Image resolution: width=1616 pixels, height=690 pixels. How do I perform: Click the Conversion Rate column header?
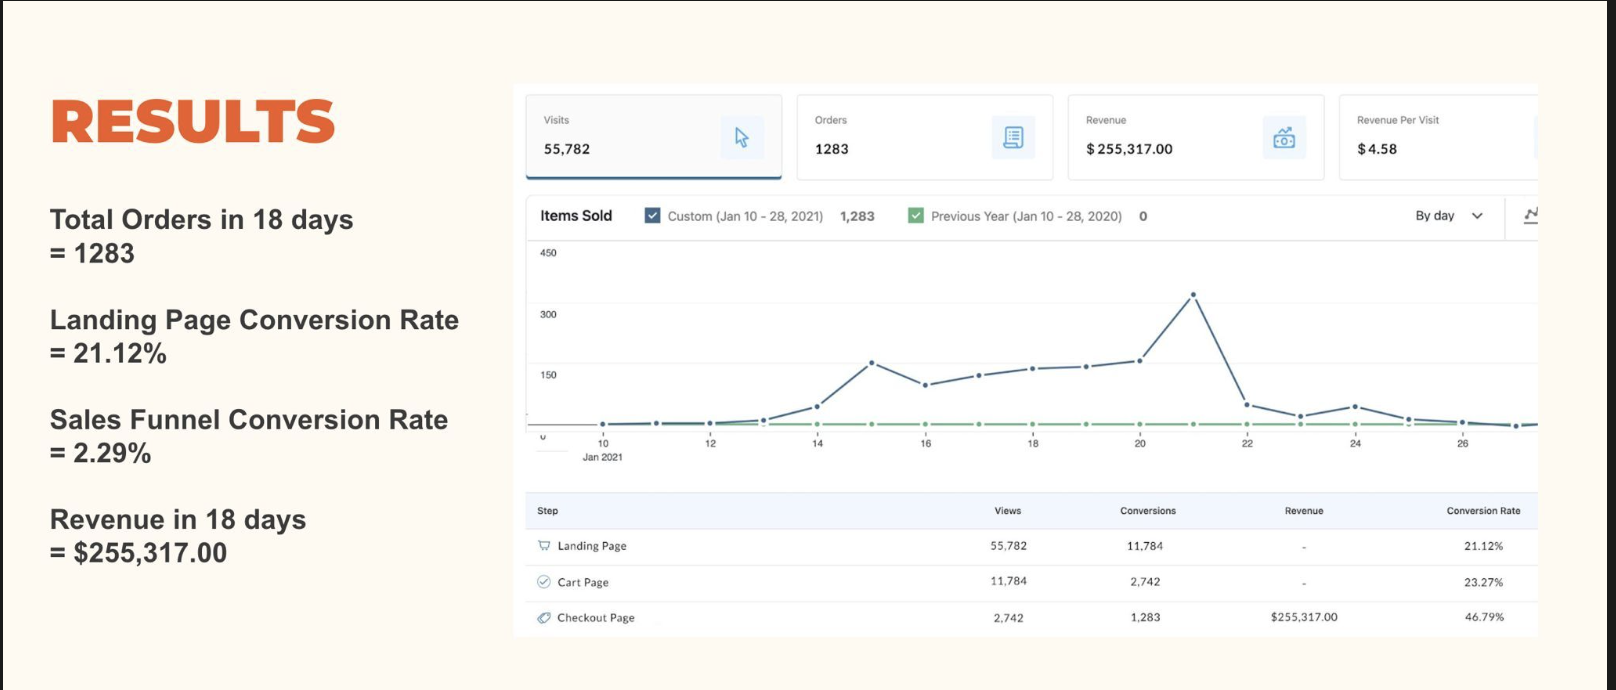click(x=1483, y=511)
